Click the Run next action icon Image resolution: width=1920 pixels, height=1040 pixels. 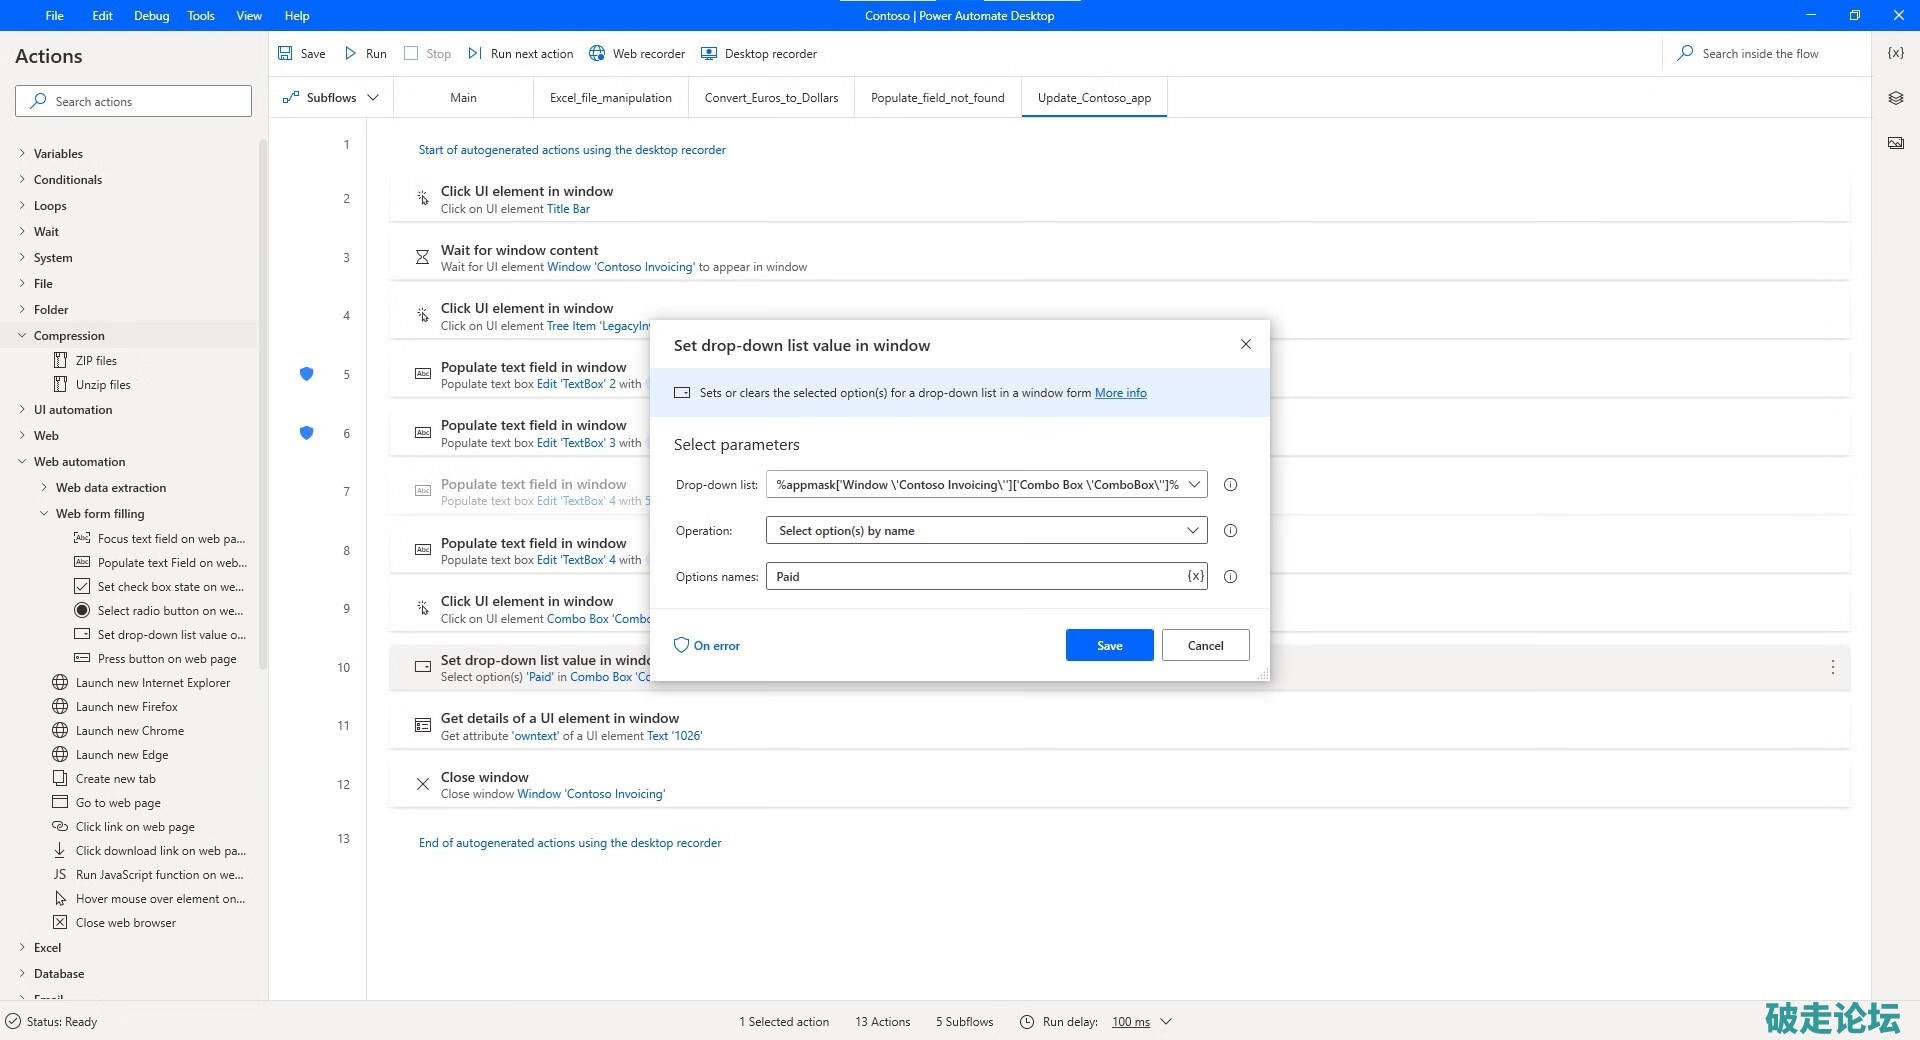[x=475, y=54]
